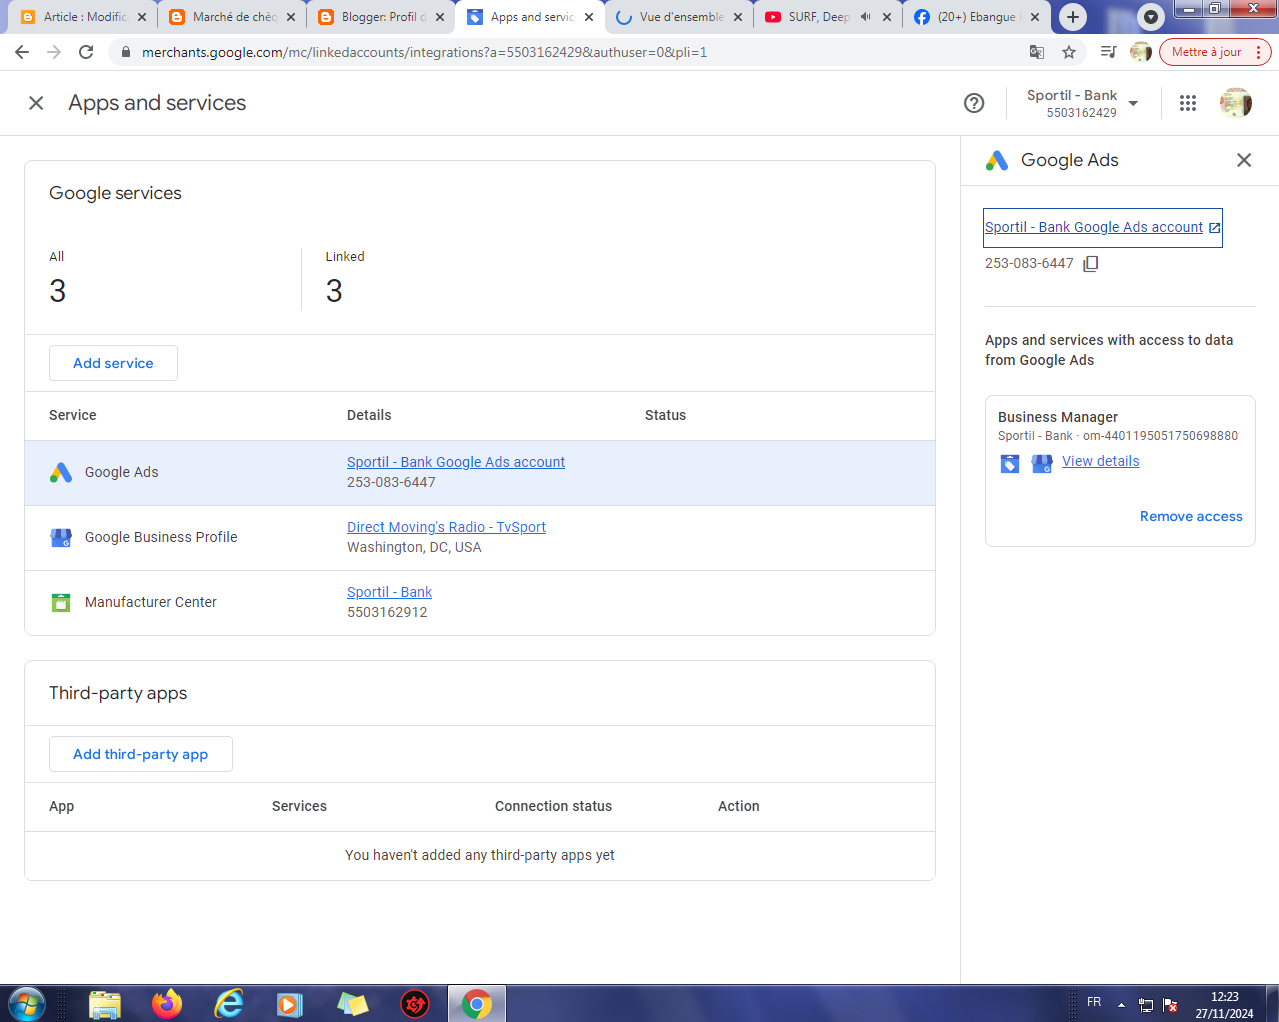Open the Google account avatar in Merchant Center
1279x1022 pixels.
pos(1236,103)
